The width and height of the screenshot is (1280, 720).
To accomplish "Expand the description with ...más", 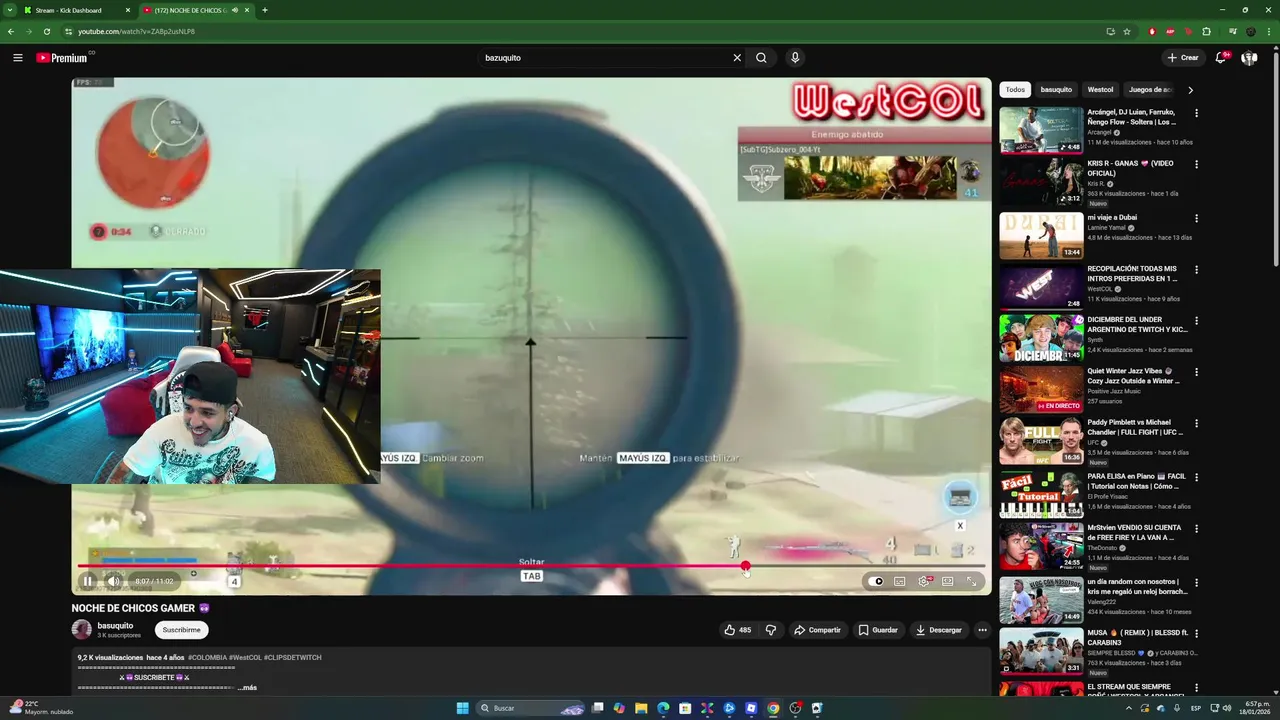I will (247, 688).
